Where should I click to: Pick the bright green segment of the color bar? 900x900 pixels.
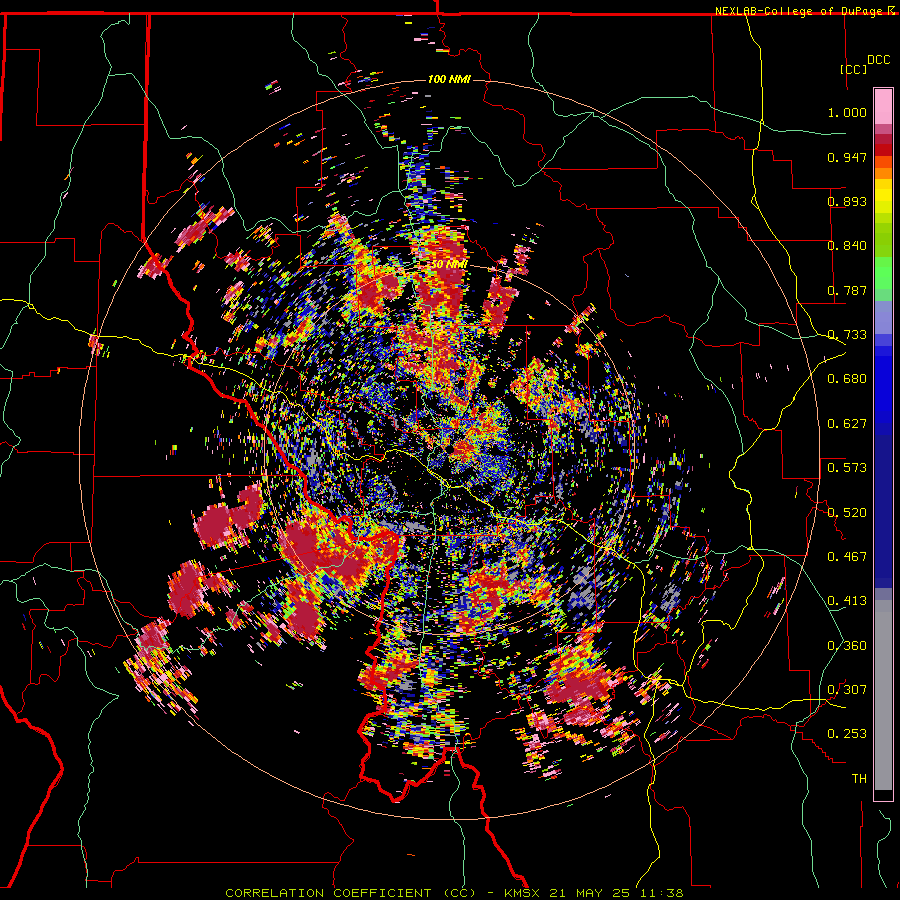point(883,273)
